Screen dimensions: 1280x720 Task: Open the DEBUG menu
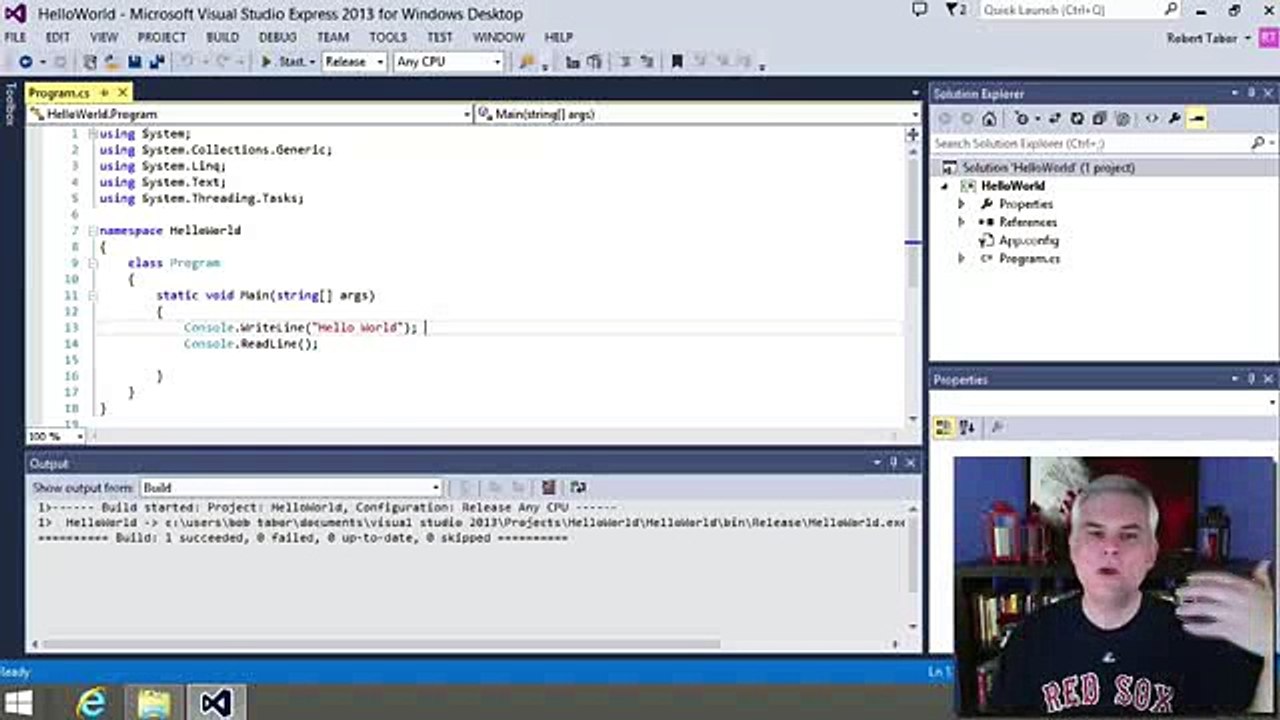[278, 37]
